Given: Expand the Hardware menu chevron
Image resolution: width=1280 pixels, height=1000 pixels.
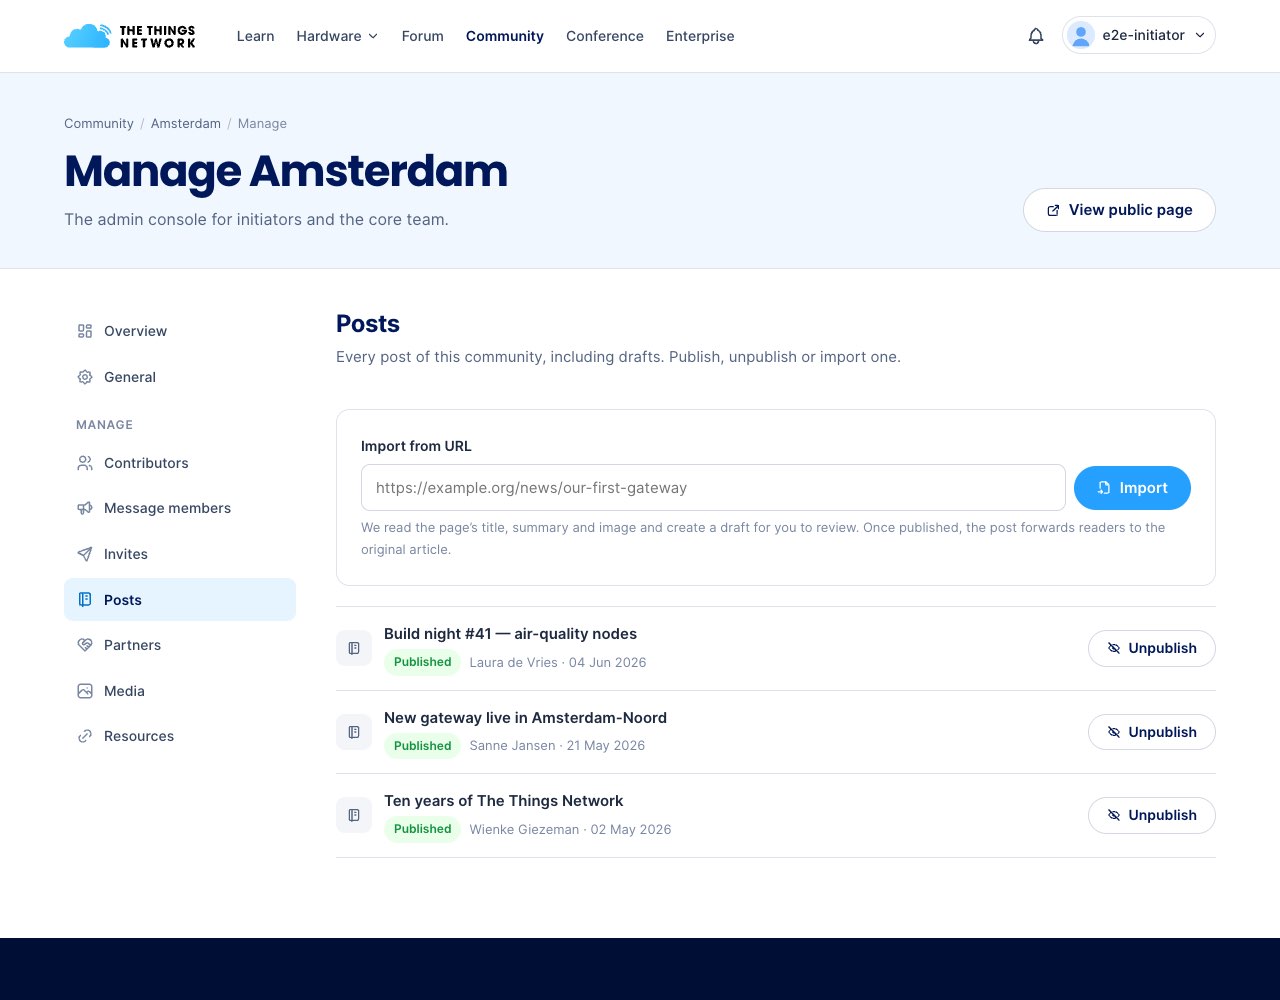Looking at the screenshot, I should tap(373, 36).
